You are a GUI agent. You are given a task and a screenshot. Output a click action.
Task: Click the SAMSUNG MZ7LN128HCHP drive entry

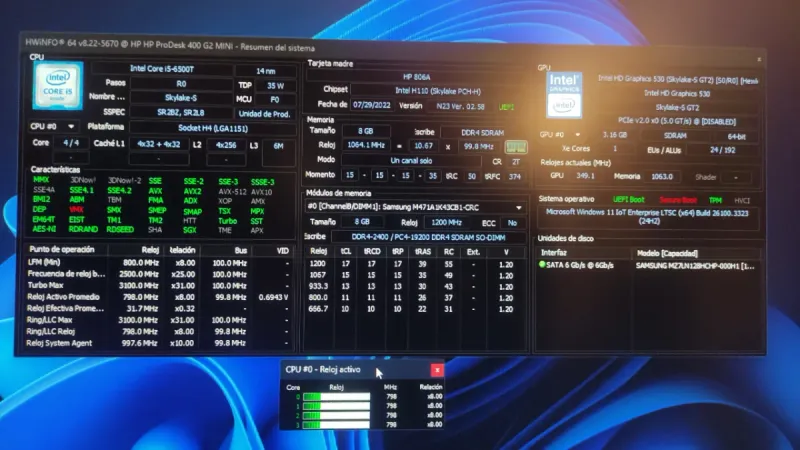pos(695,266)
